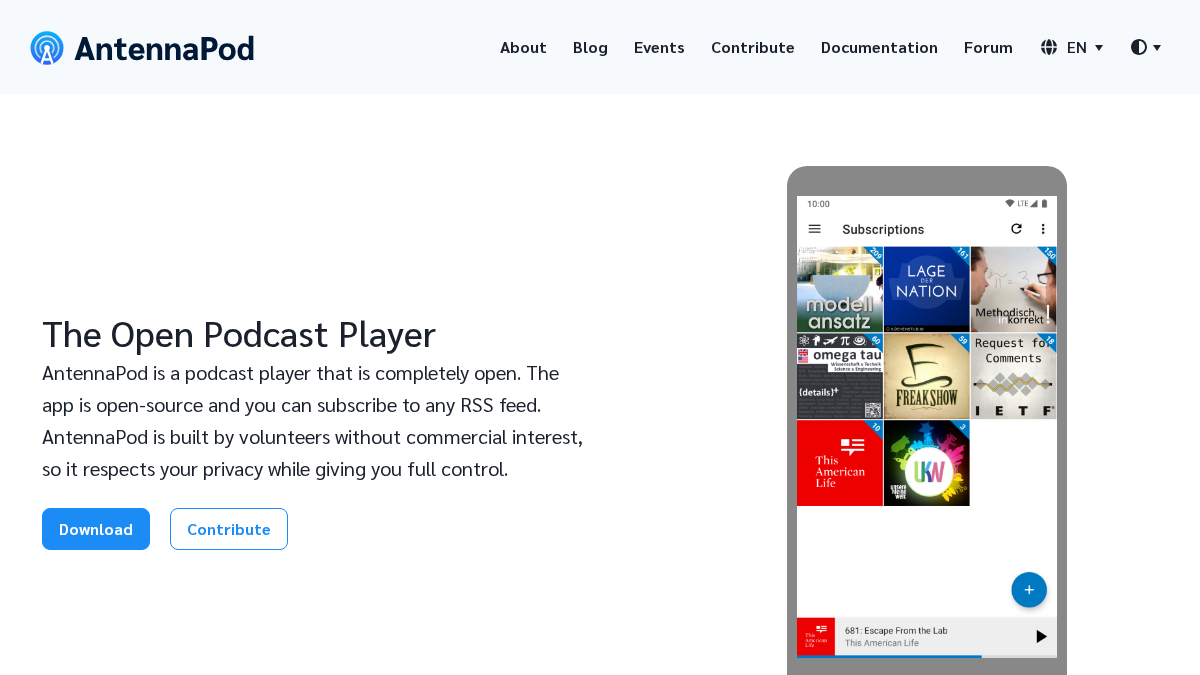This screenshot has height=675, width=1200.
Task: Go to AntennaPod home via site title
Action: coord(164,48)
